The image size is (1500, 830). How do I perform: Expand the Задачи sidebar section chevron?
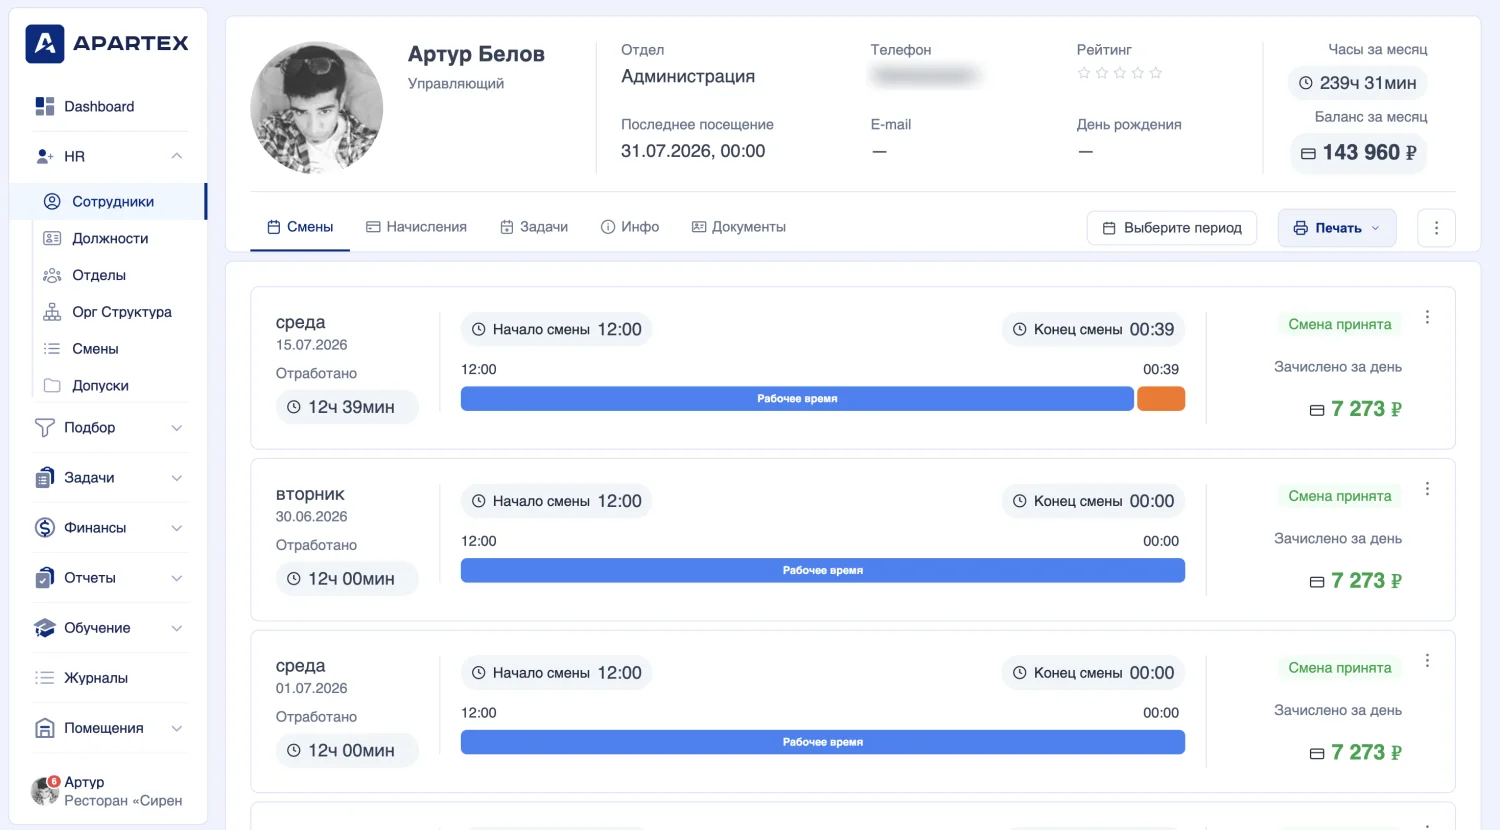pyautogui.click(x=177, y=477)
